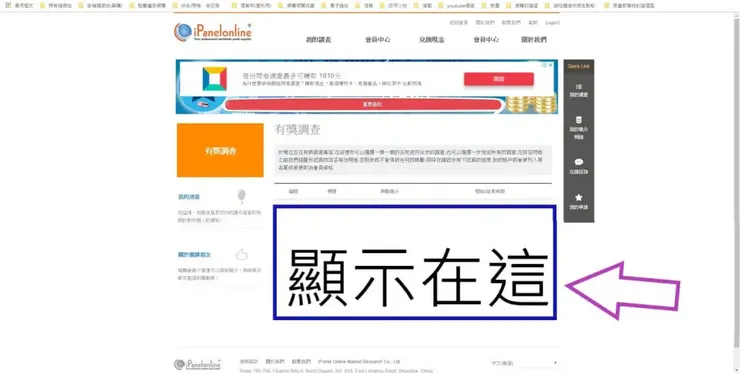Open the browser apps grid icon

[x=8, y=6]
